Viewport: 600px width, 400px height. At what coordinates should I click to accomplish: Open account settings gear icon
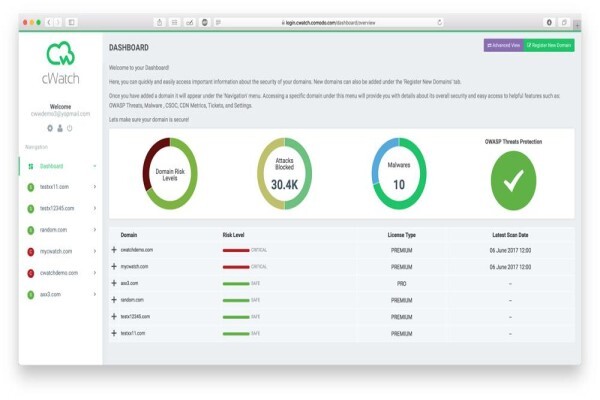coord(50,128)
